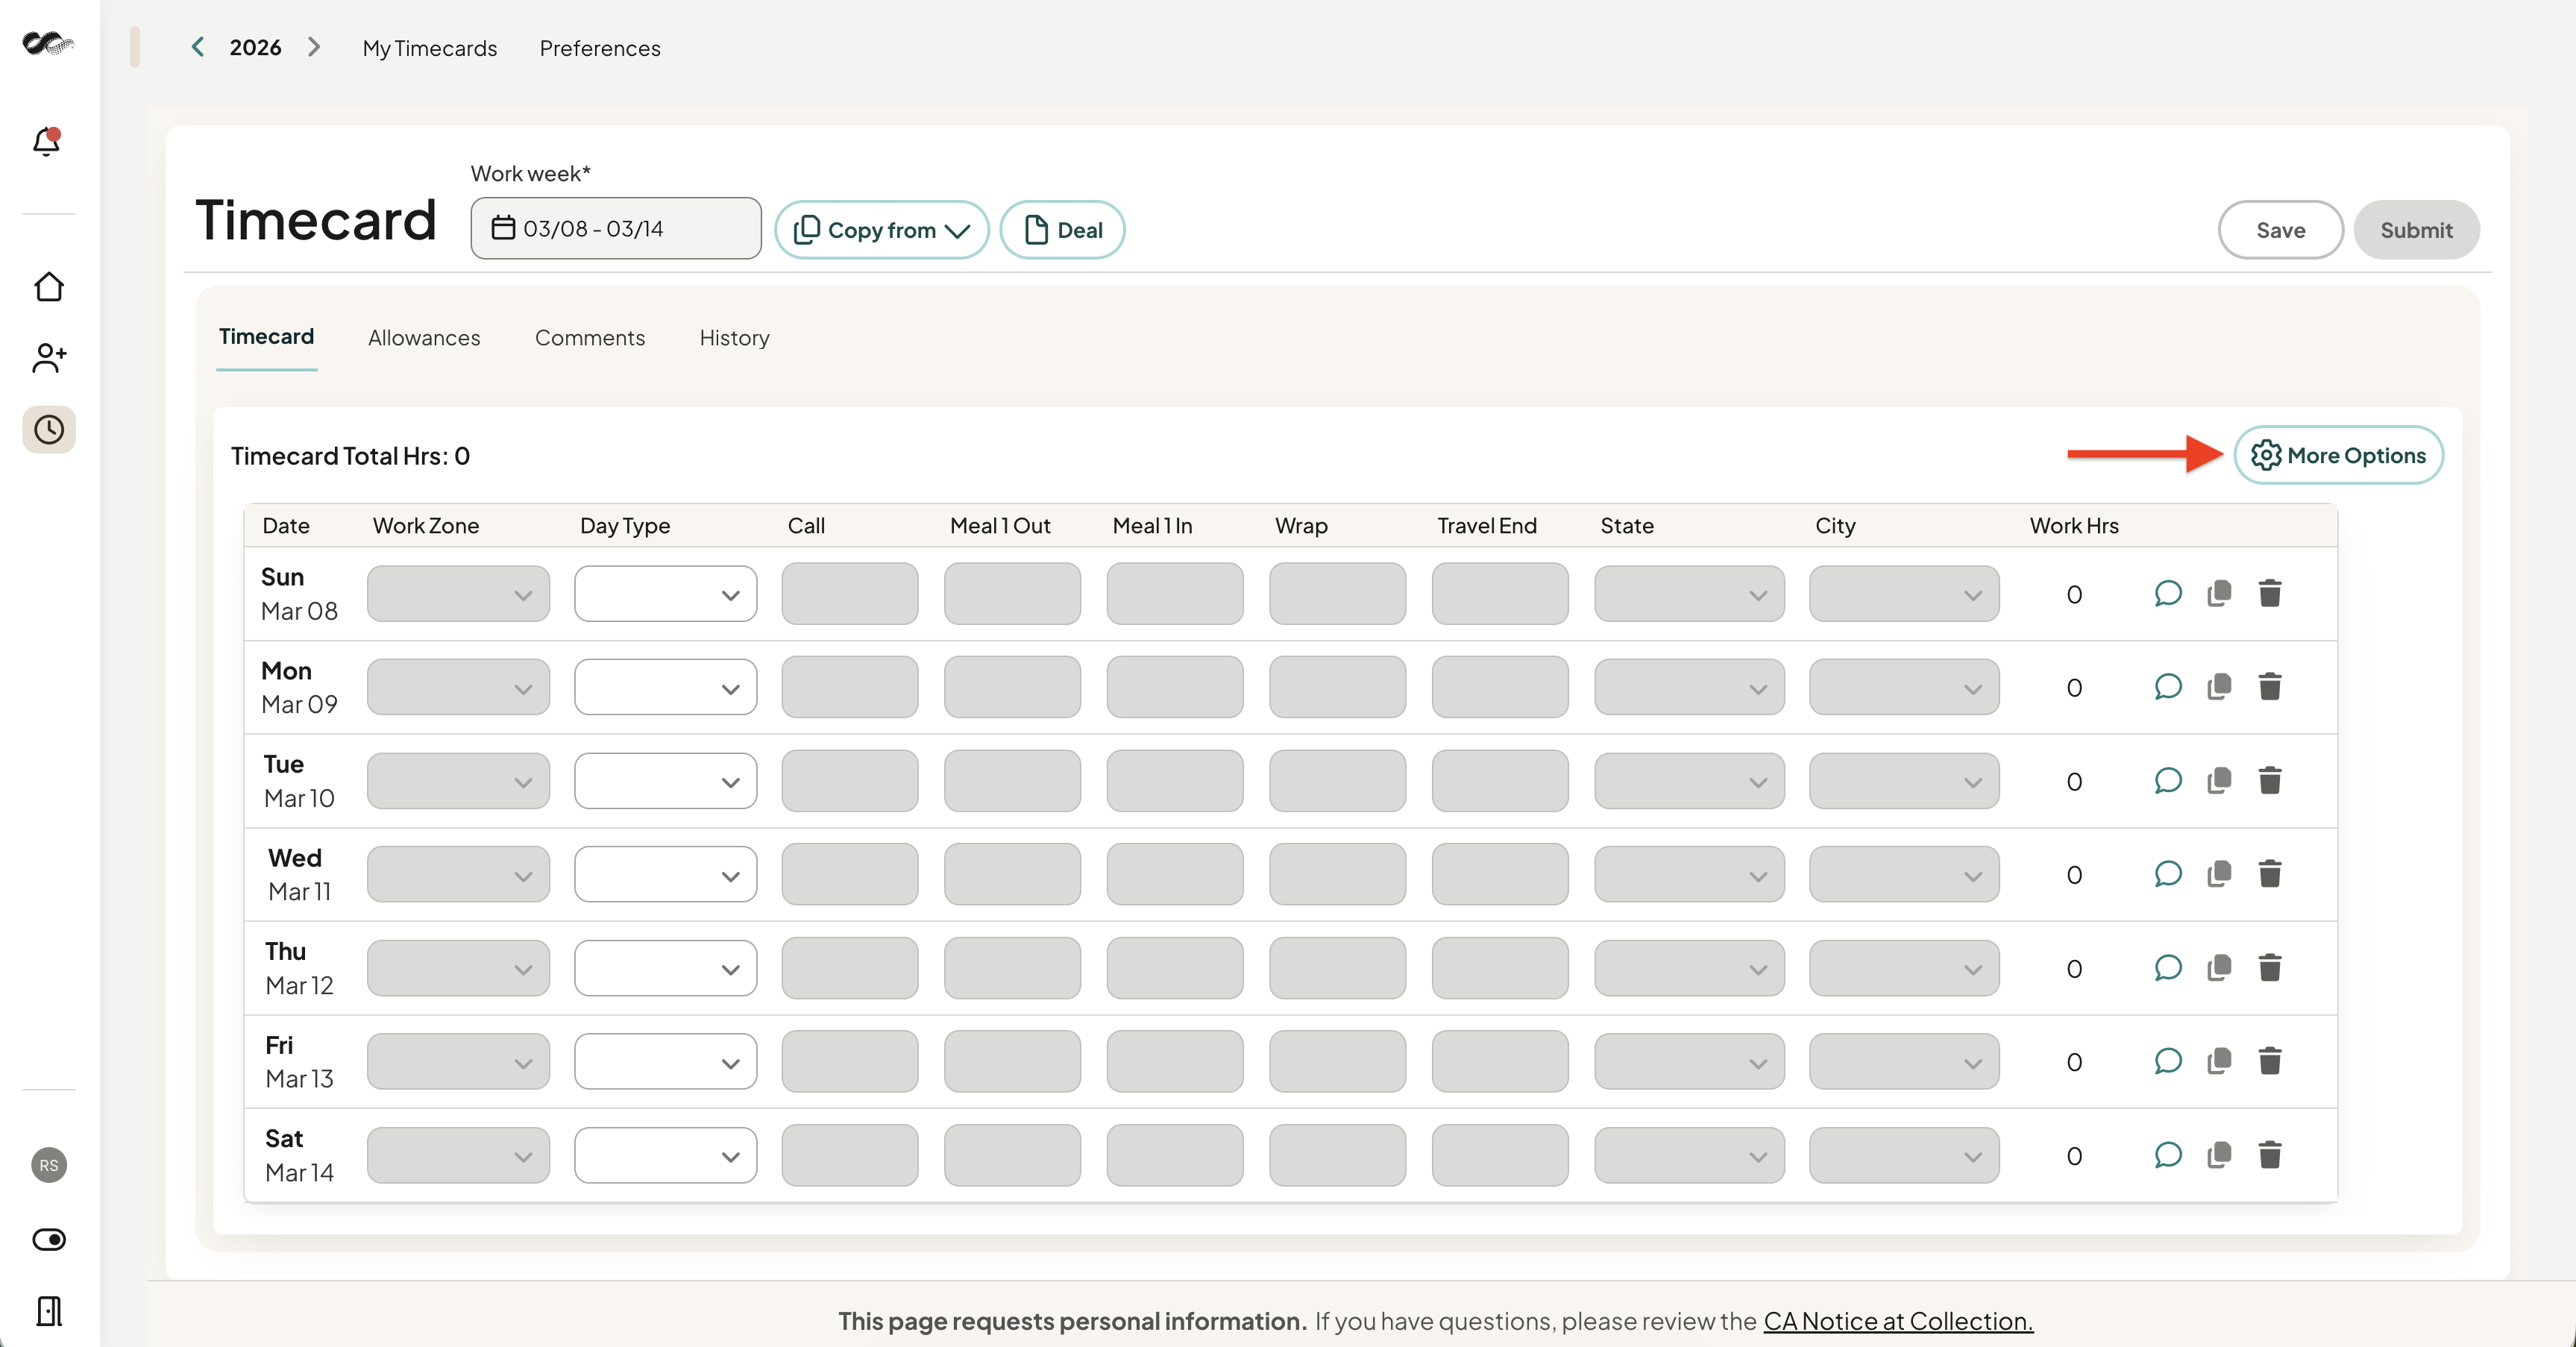Copy the Fri Mar 13 row

(2219, 1061)
